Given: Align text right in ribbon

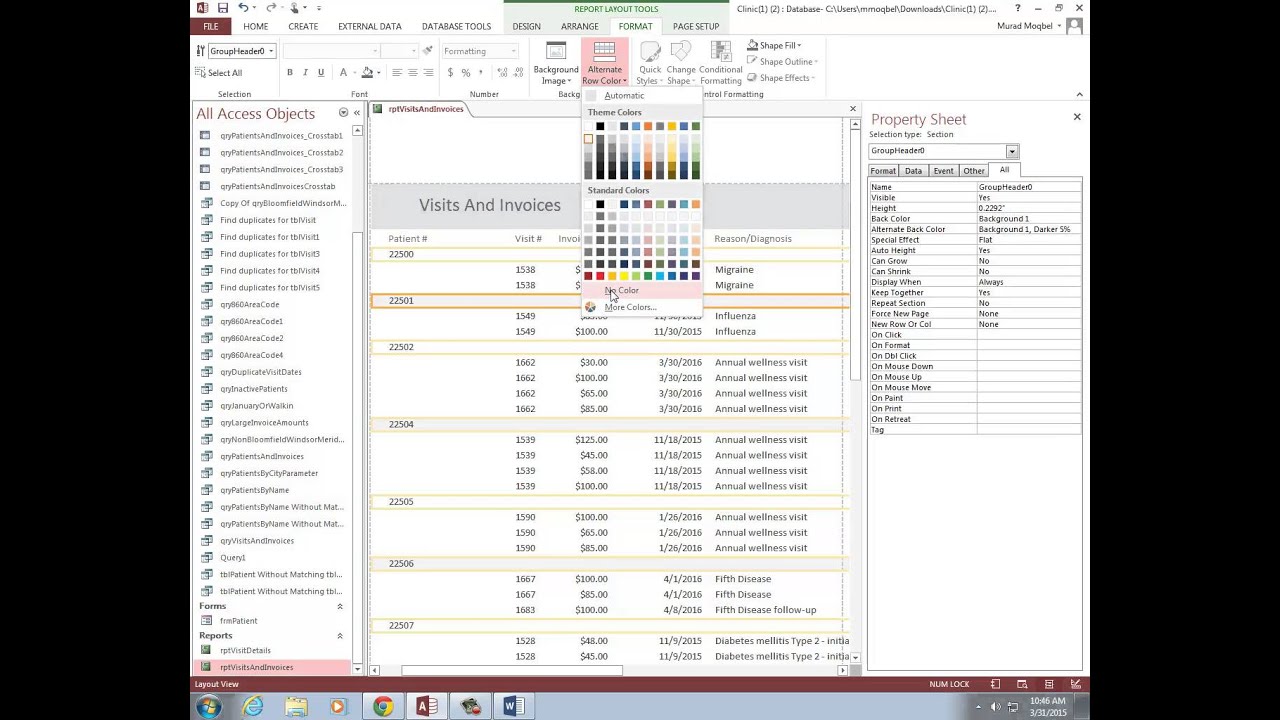Looking at the screenshot, I should [429, 73].
